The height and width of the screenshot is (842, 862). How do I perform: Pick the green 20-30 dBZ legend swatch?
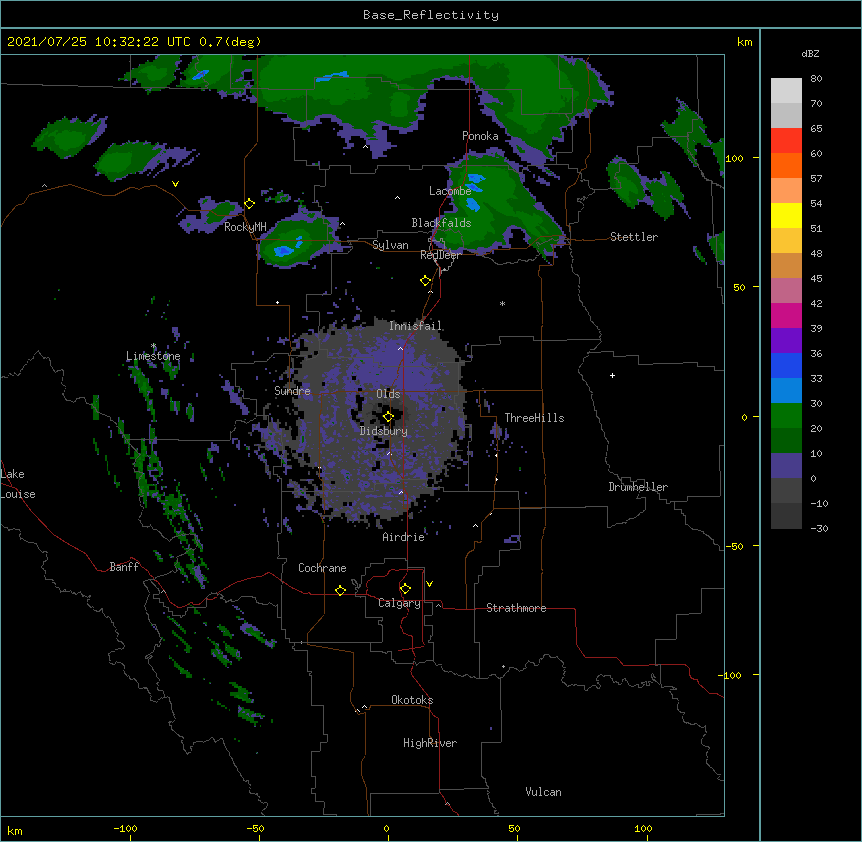[x=786, y=416]
